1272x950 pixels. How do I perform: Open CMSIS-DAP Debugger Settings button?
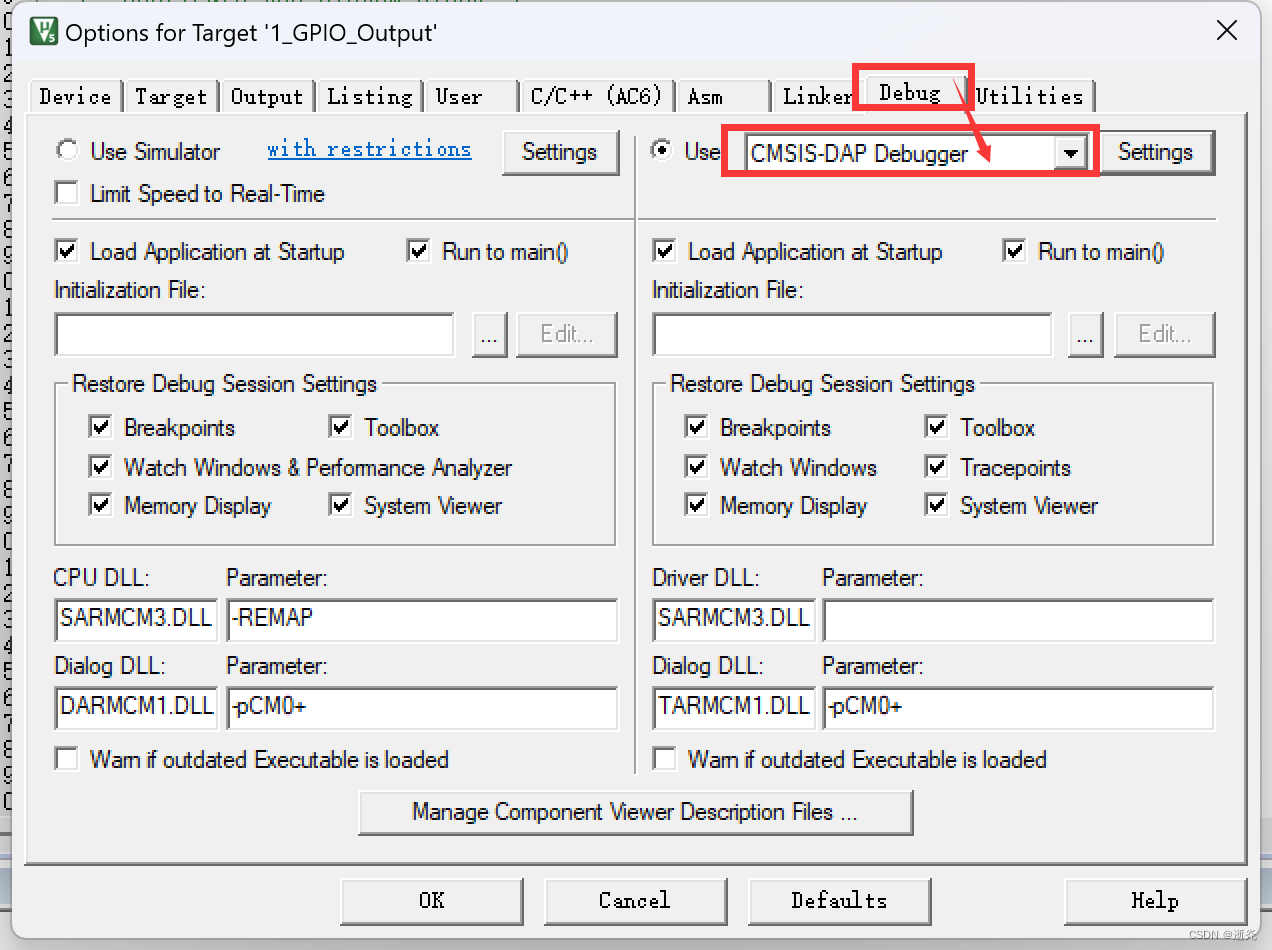point(1155,152)
